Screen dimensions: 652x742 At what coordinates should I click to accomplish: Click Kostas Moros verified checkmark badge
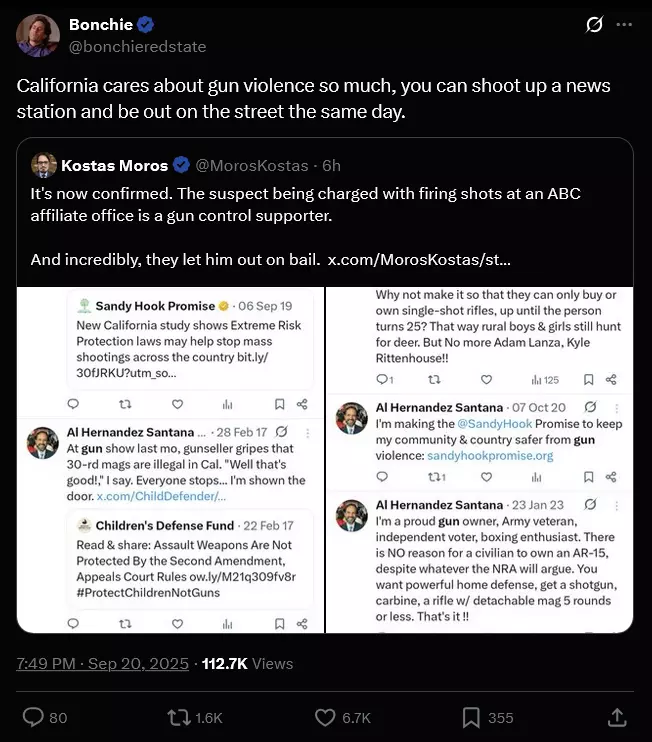[181, 165]
